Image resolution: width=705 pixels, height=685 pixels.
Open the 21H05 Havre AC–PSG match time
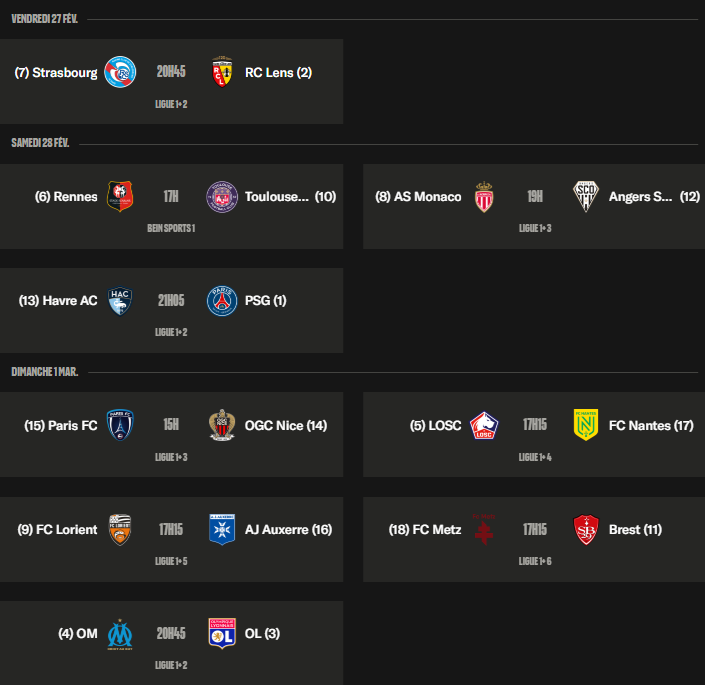coord(171,301)
